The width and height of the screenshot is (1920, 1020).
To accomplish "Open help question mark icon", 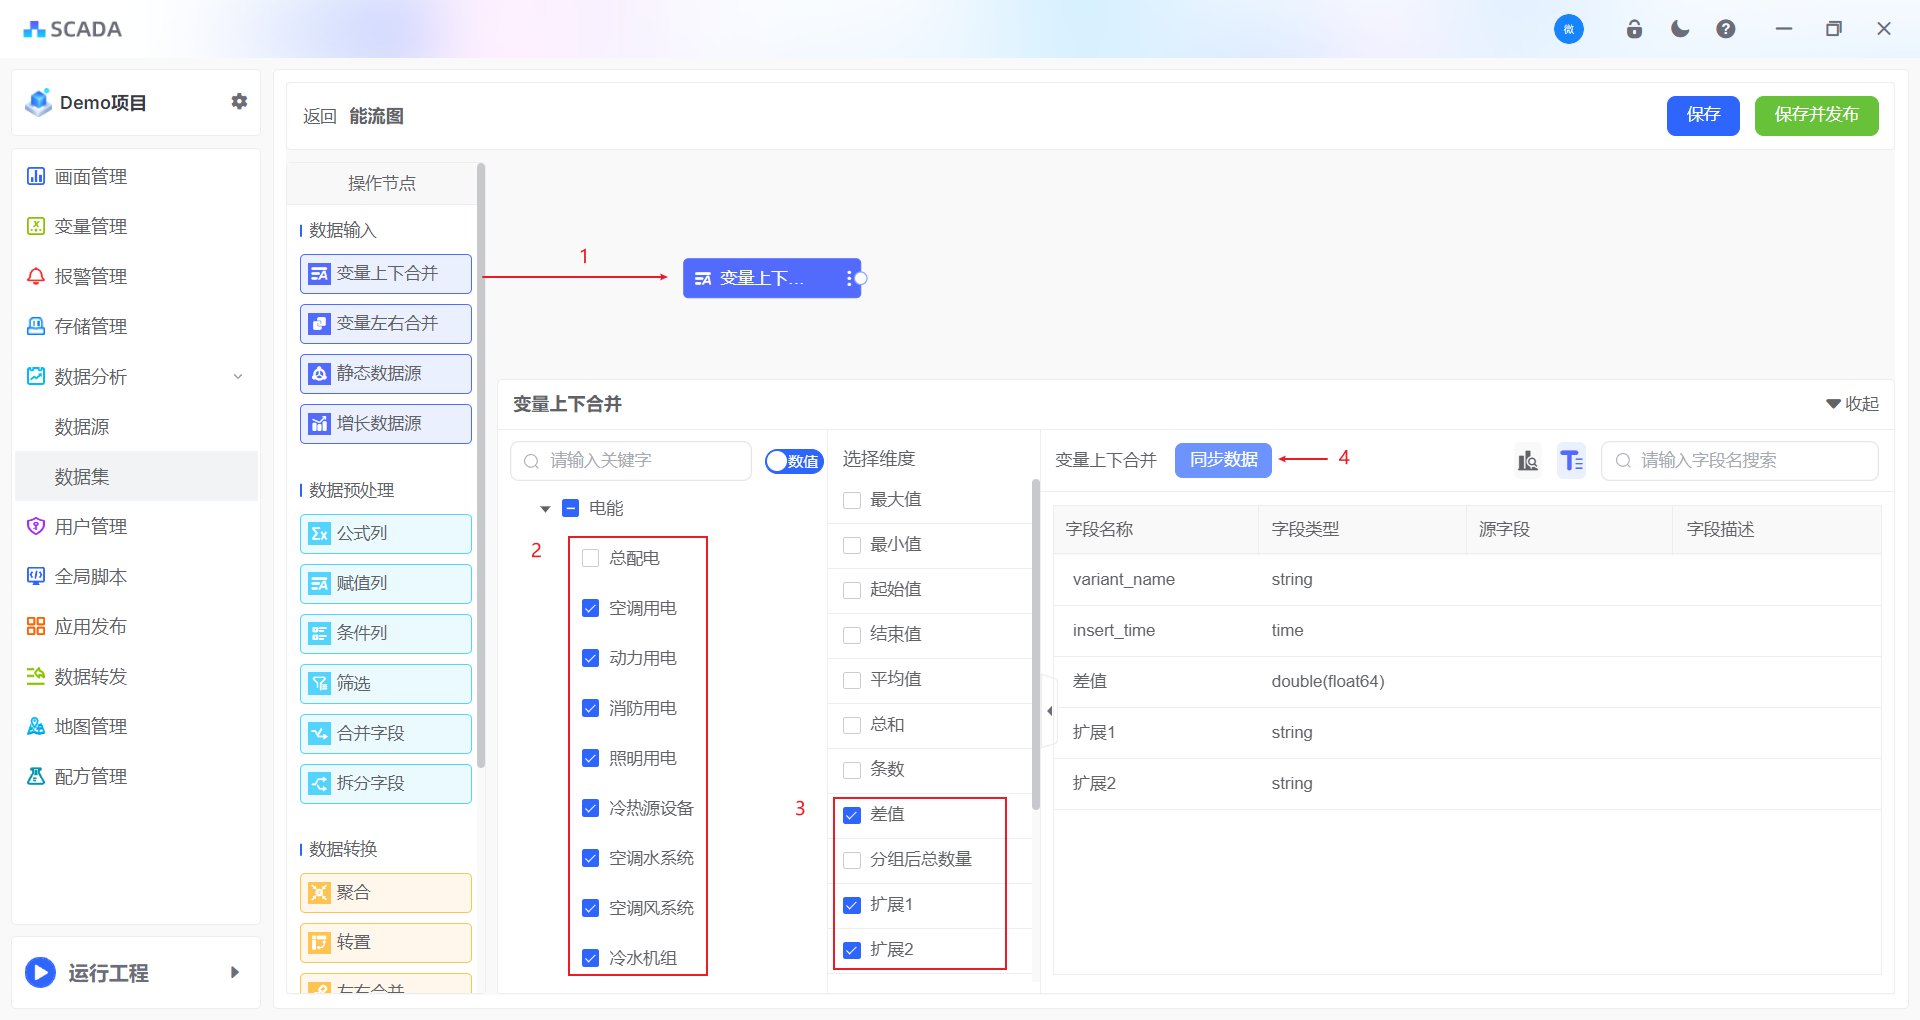I will pyautogui.click(x=1726, y=29).
